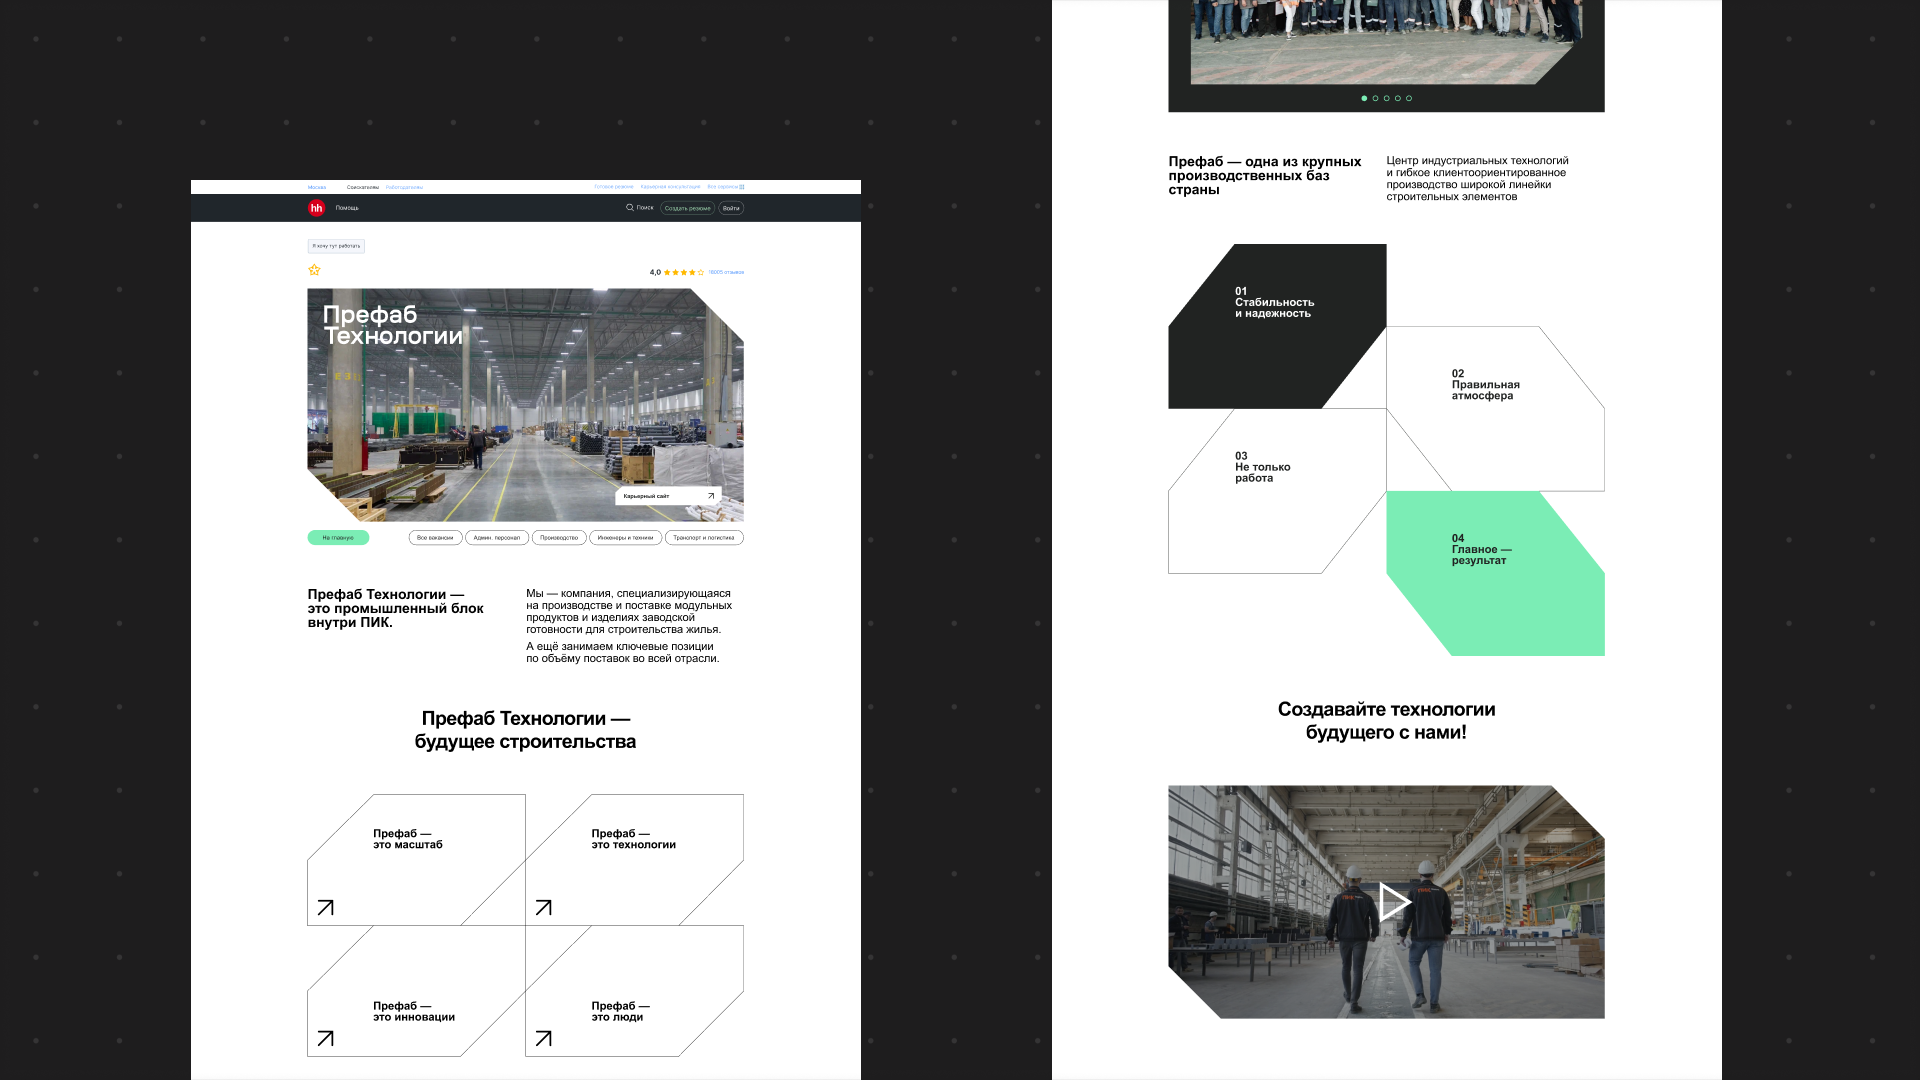1920x1080 pixels.
Task: Open the reviews count link
Action: [x=726, y=272]
